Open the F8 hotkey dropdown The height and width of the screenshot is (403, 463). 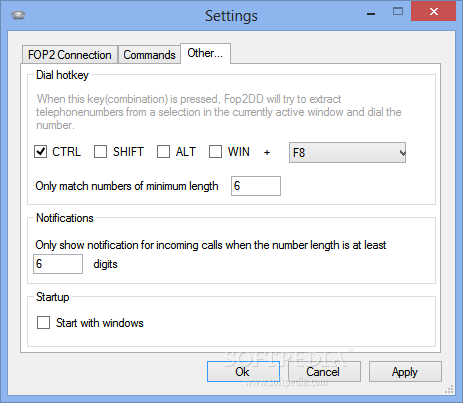click(347, 153)
